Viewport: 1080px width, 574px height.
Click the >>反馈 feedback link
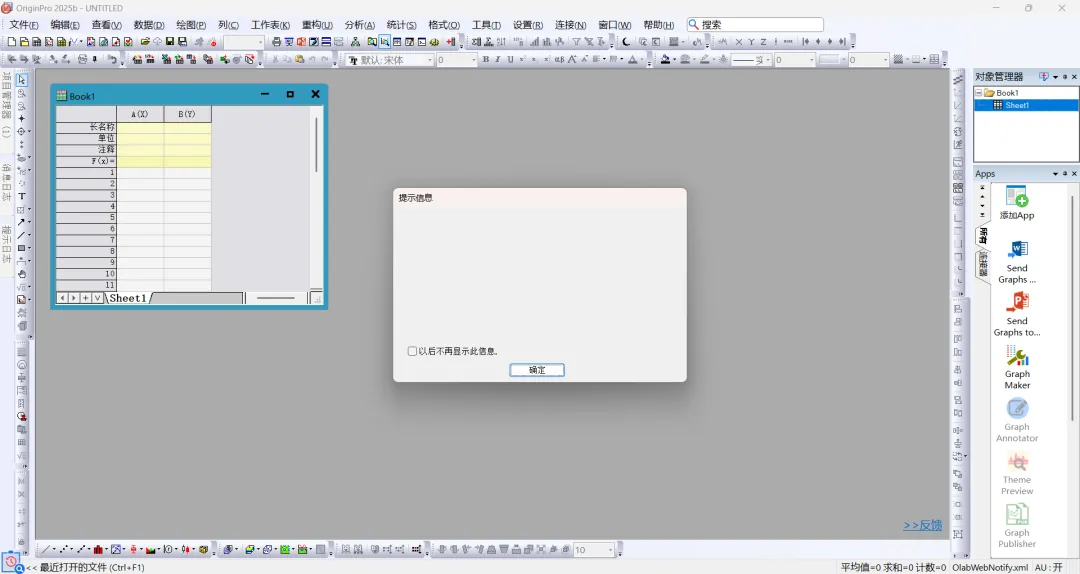point(922,525)
